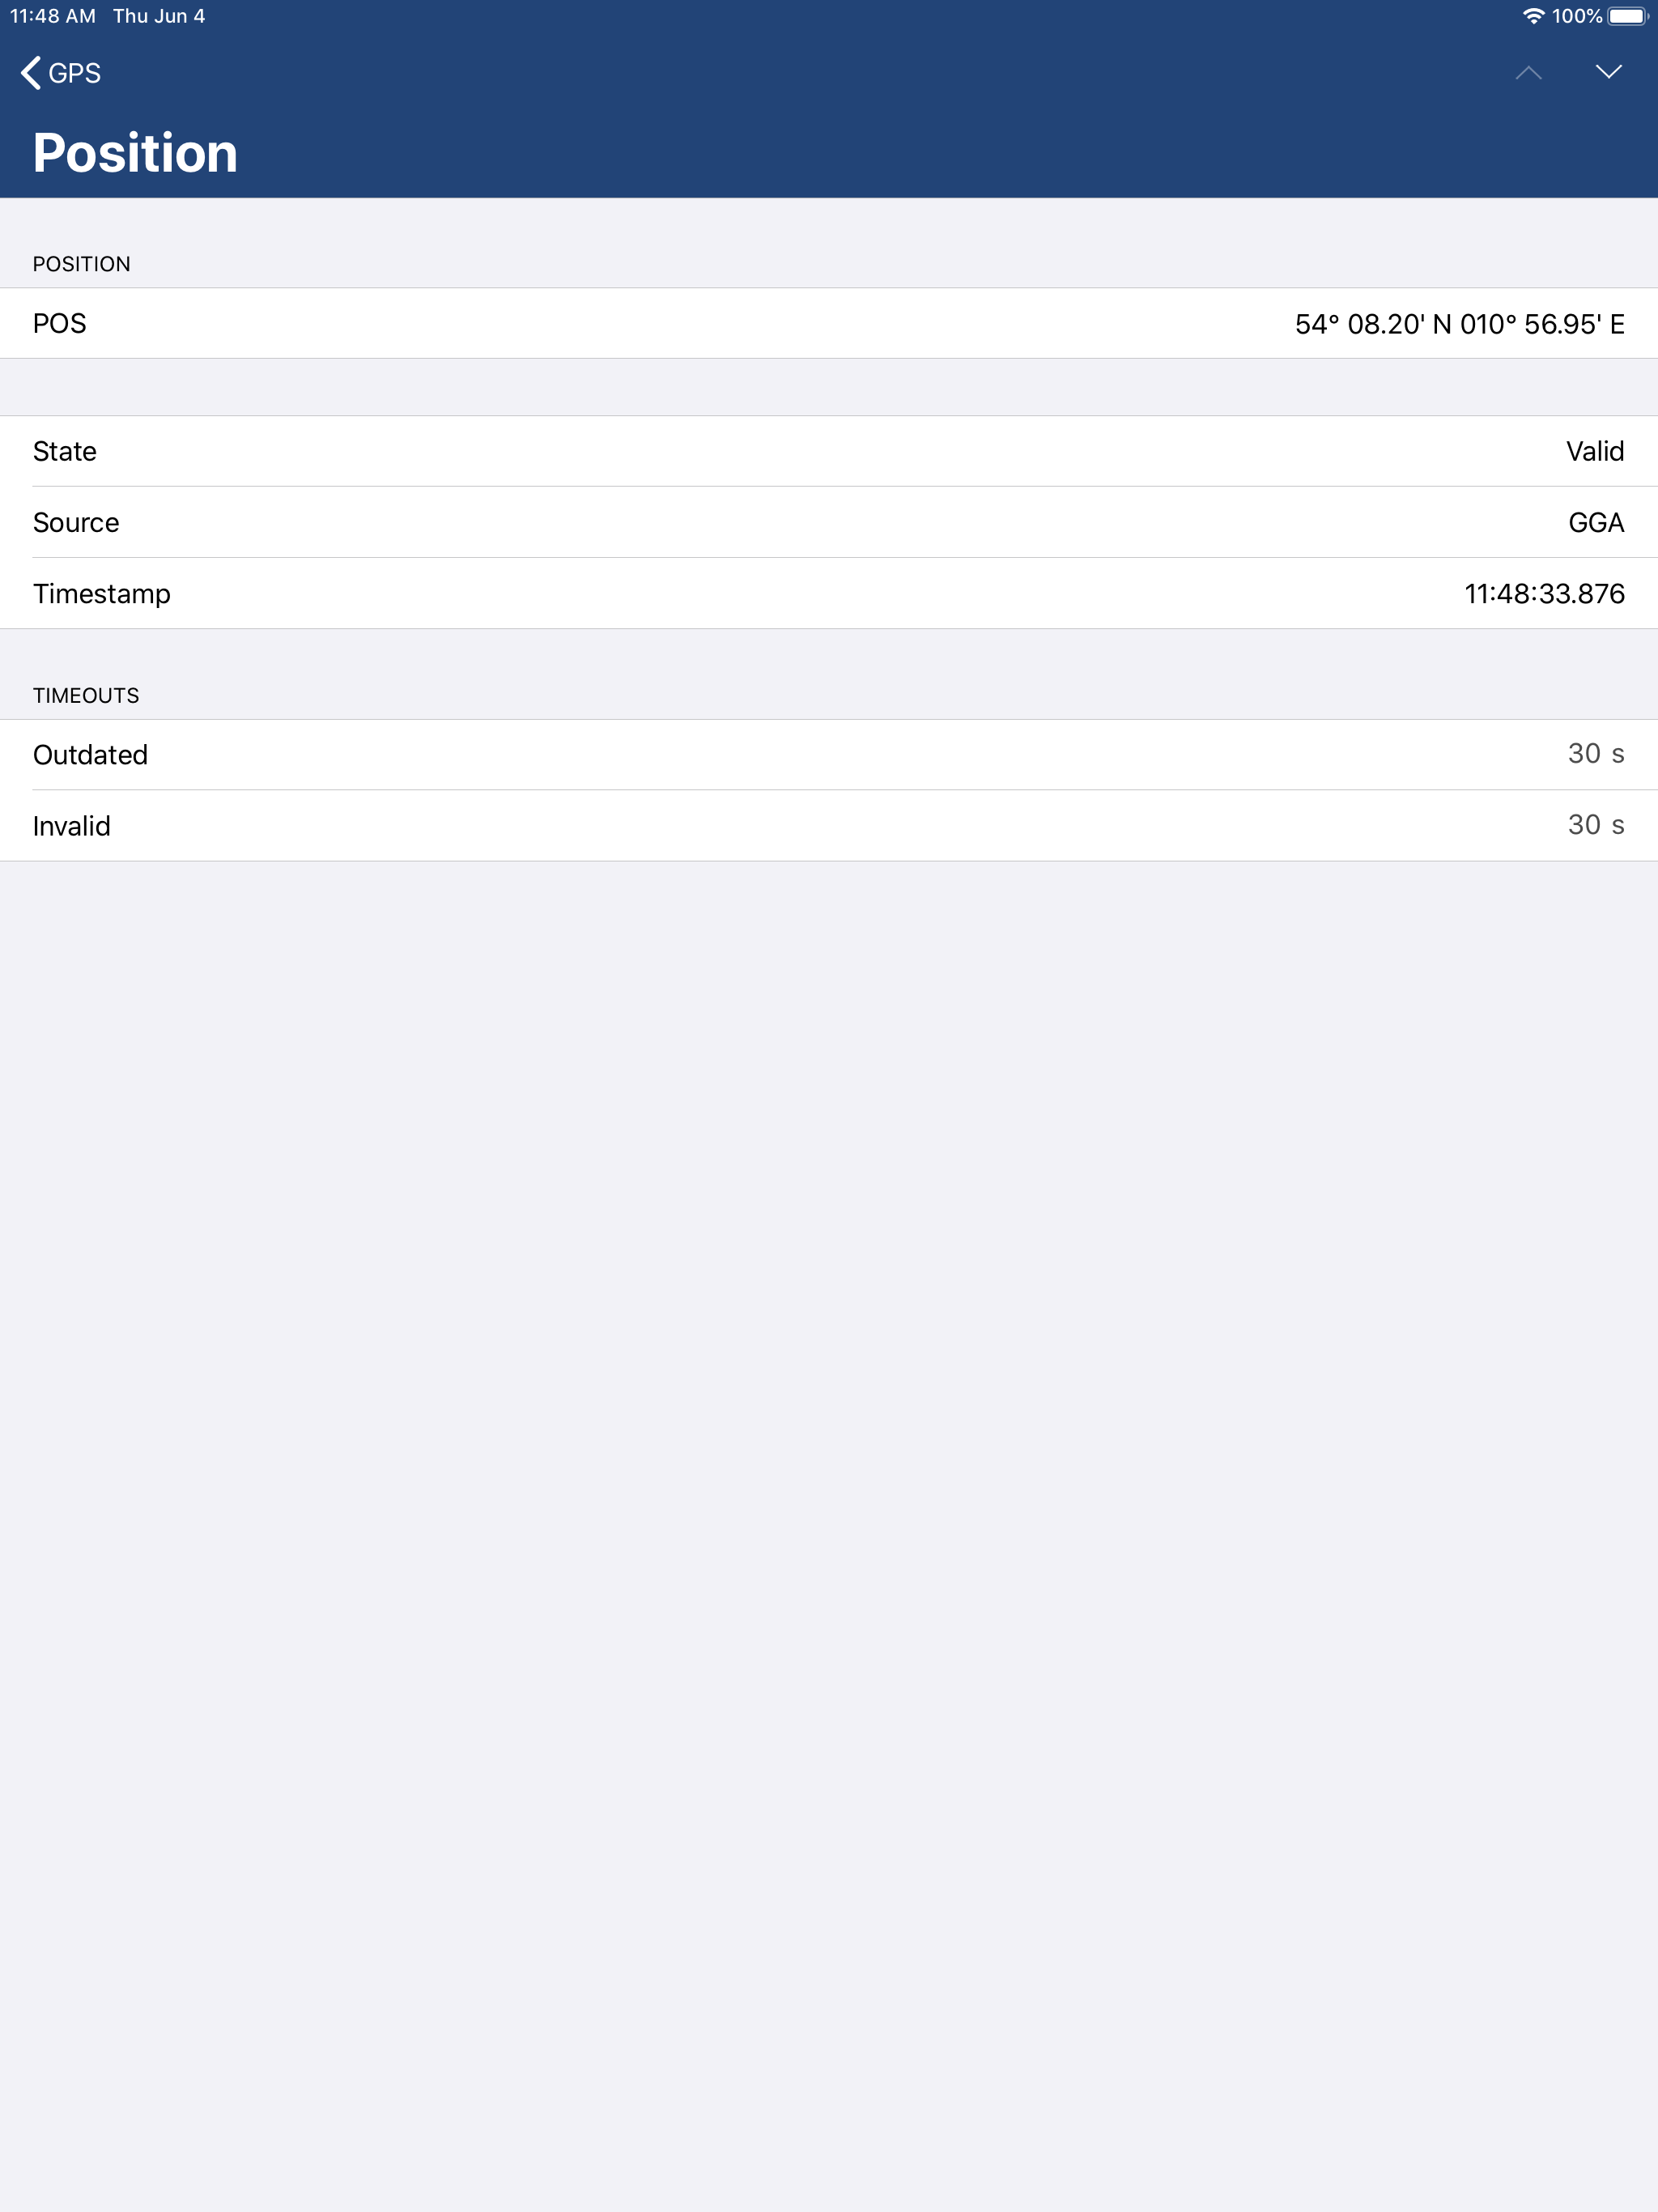Tap the Outdated timeout value field
The height and width of the screenshot is (2212, 1658).
click(x=1595, y=753)
